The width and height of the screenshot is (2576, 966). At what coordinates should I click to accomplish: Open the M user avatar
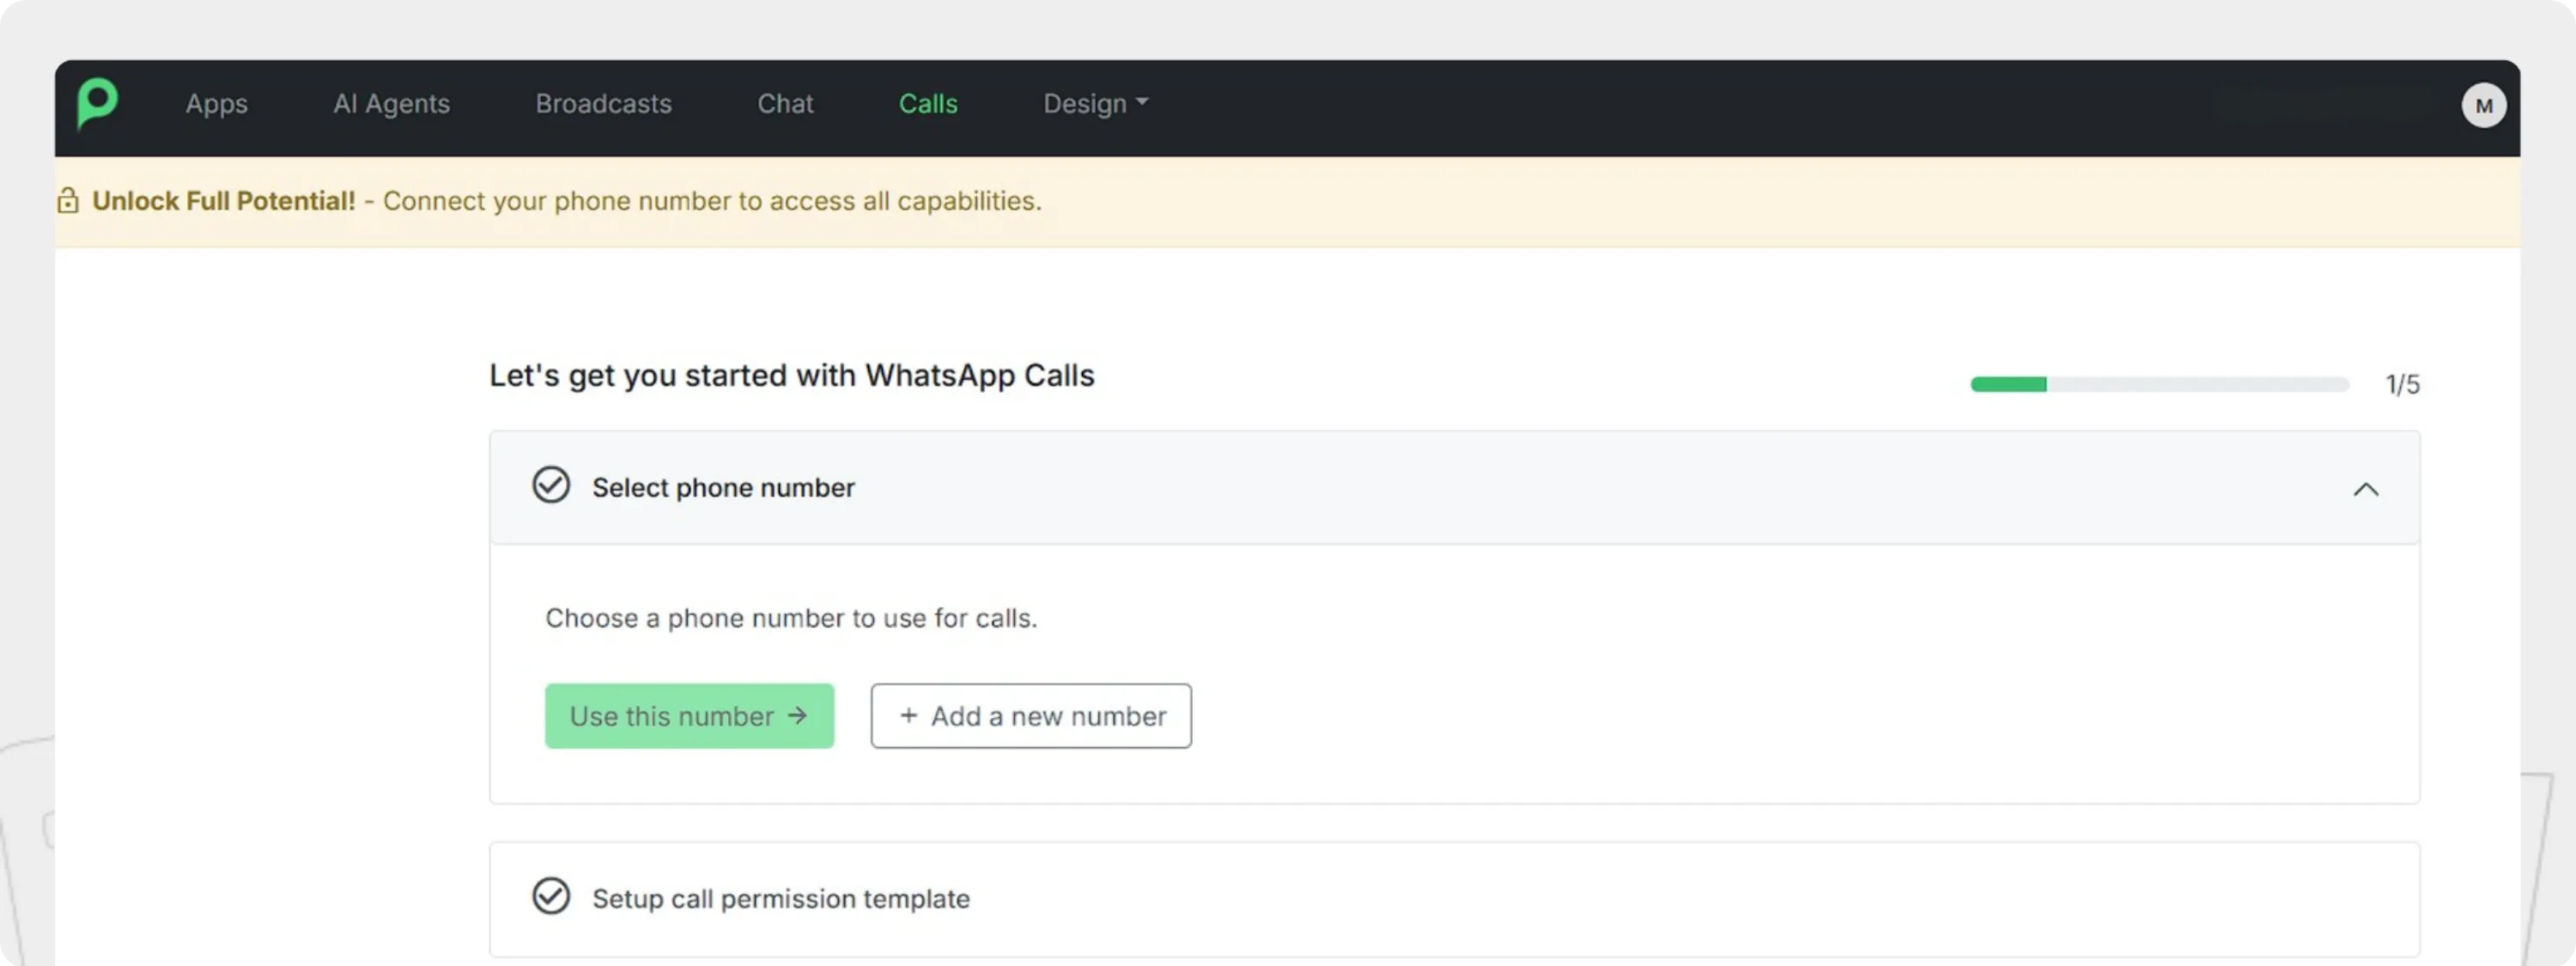[x=2483, y=106]
